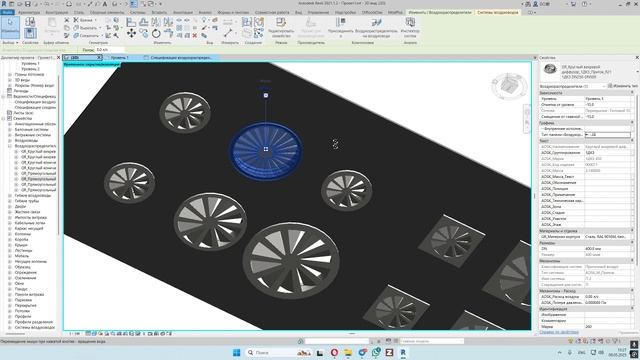Click the Revit icon in the taskbar
The height and width of the screenshot is (360, 640).
coord(403,352)
